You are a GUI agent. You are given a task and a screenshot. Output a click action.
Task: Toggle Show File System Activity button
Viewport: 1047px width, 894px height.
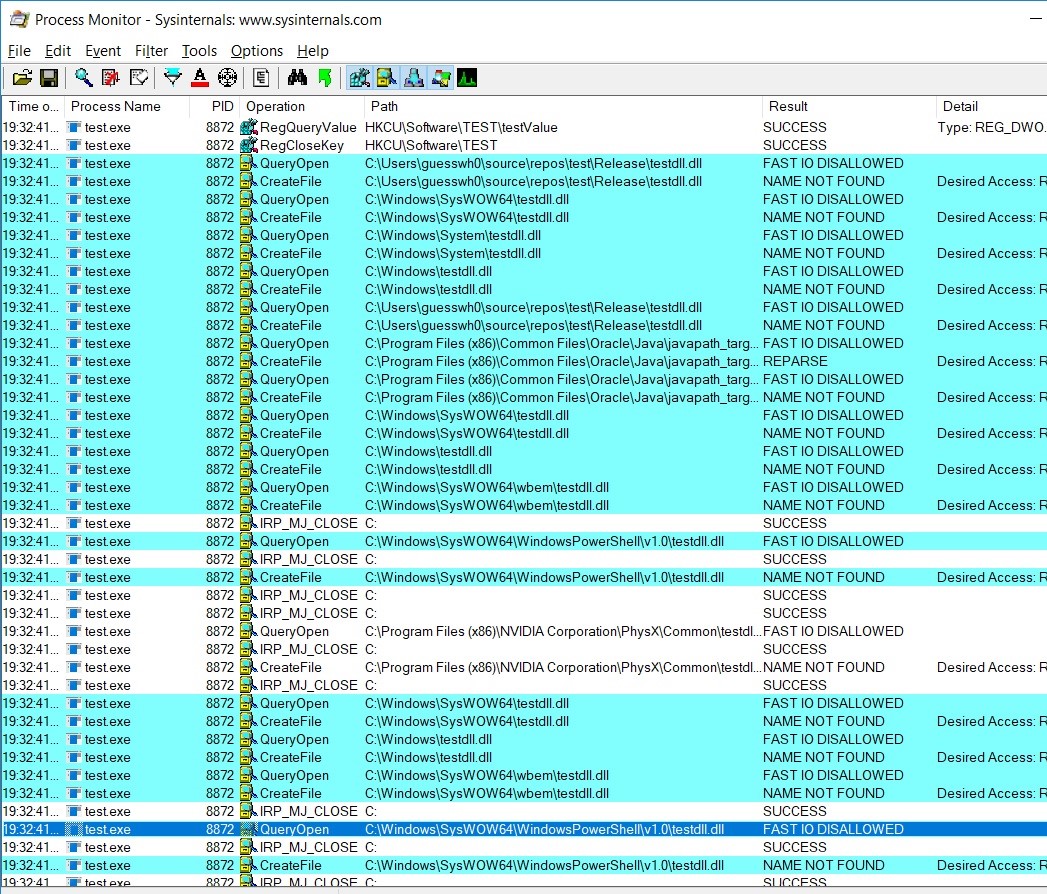click(x=386, y=78)
